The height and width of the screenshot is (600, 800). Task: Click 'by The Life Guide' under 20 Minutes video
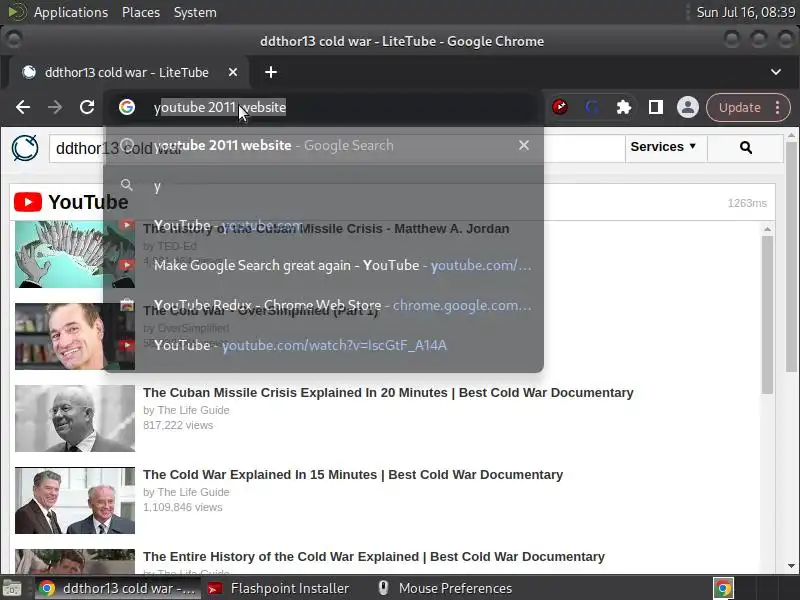coord(186,410)
